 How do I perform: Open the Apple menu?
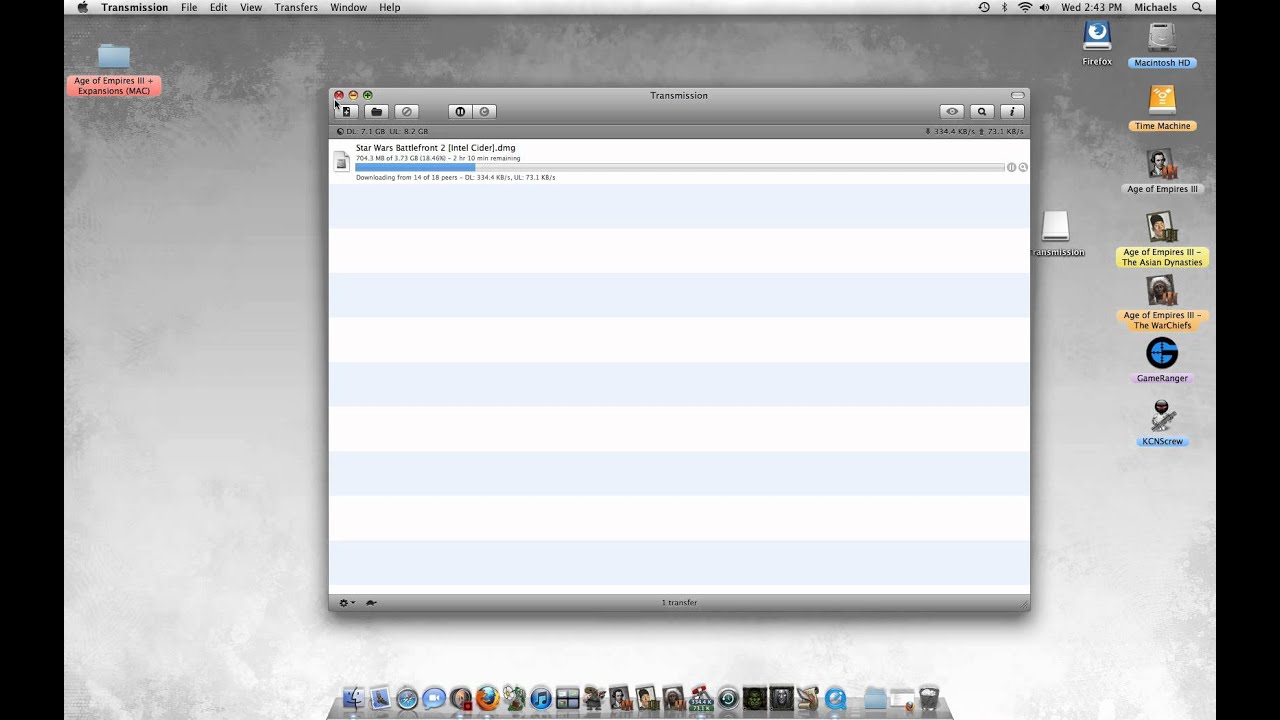pyautogui.click(x=83, y=7)
